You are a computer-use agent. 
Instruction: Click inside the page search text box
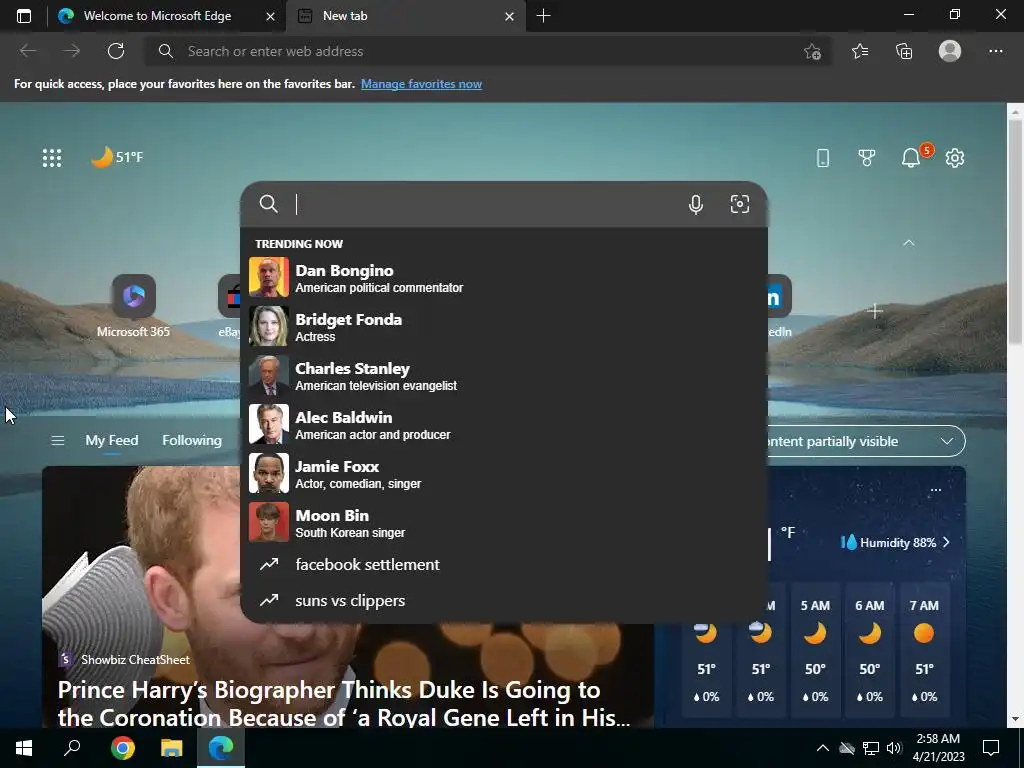click(x=487, y=204)
